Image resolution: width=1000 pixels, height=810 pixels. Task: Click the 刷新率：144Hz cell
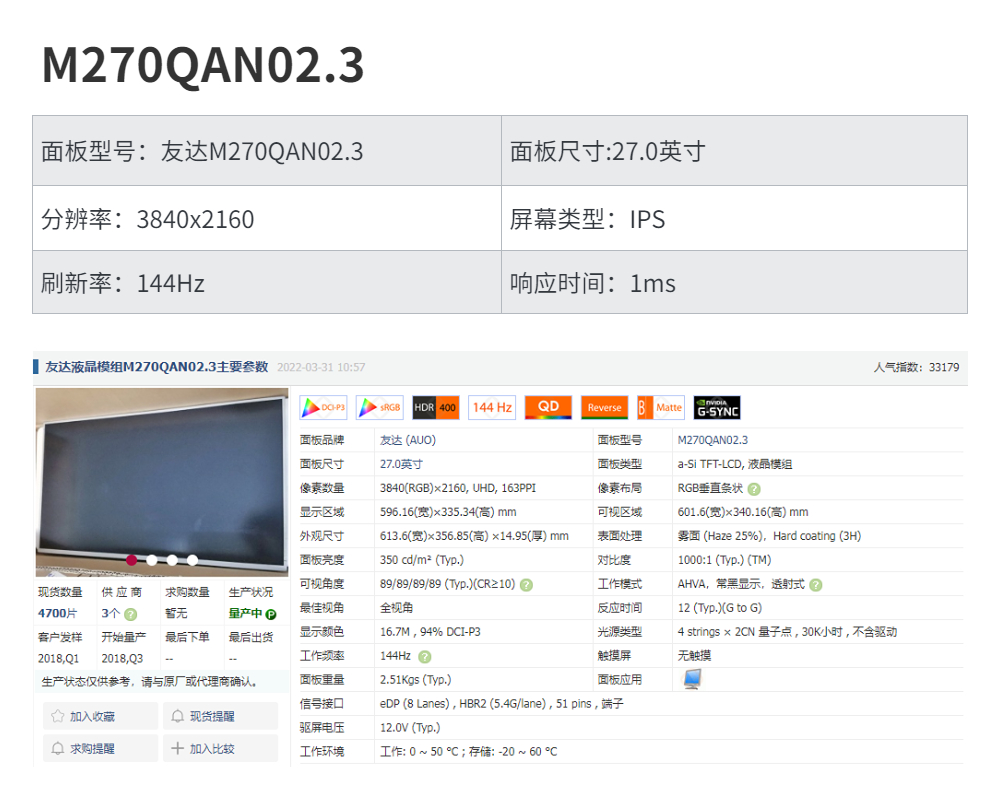pyautogui.click(x=267, y=283)
